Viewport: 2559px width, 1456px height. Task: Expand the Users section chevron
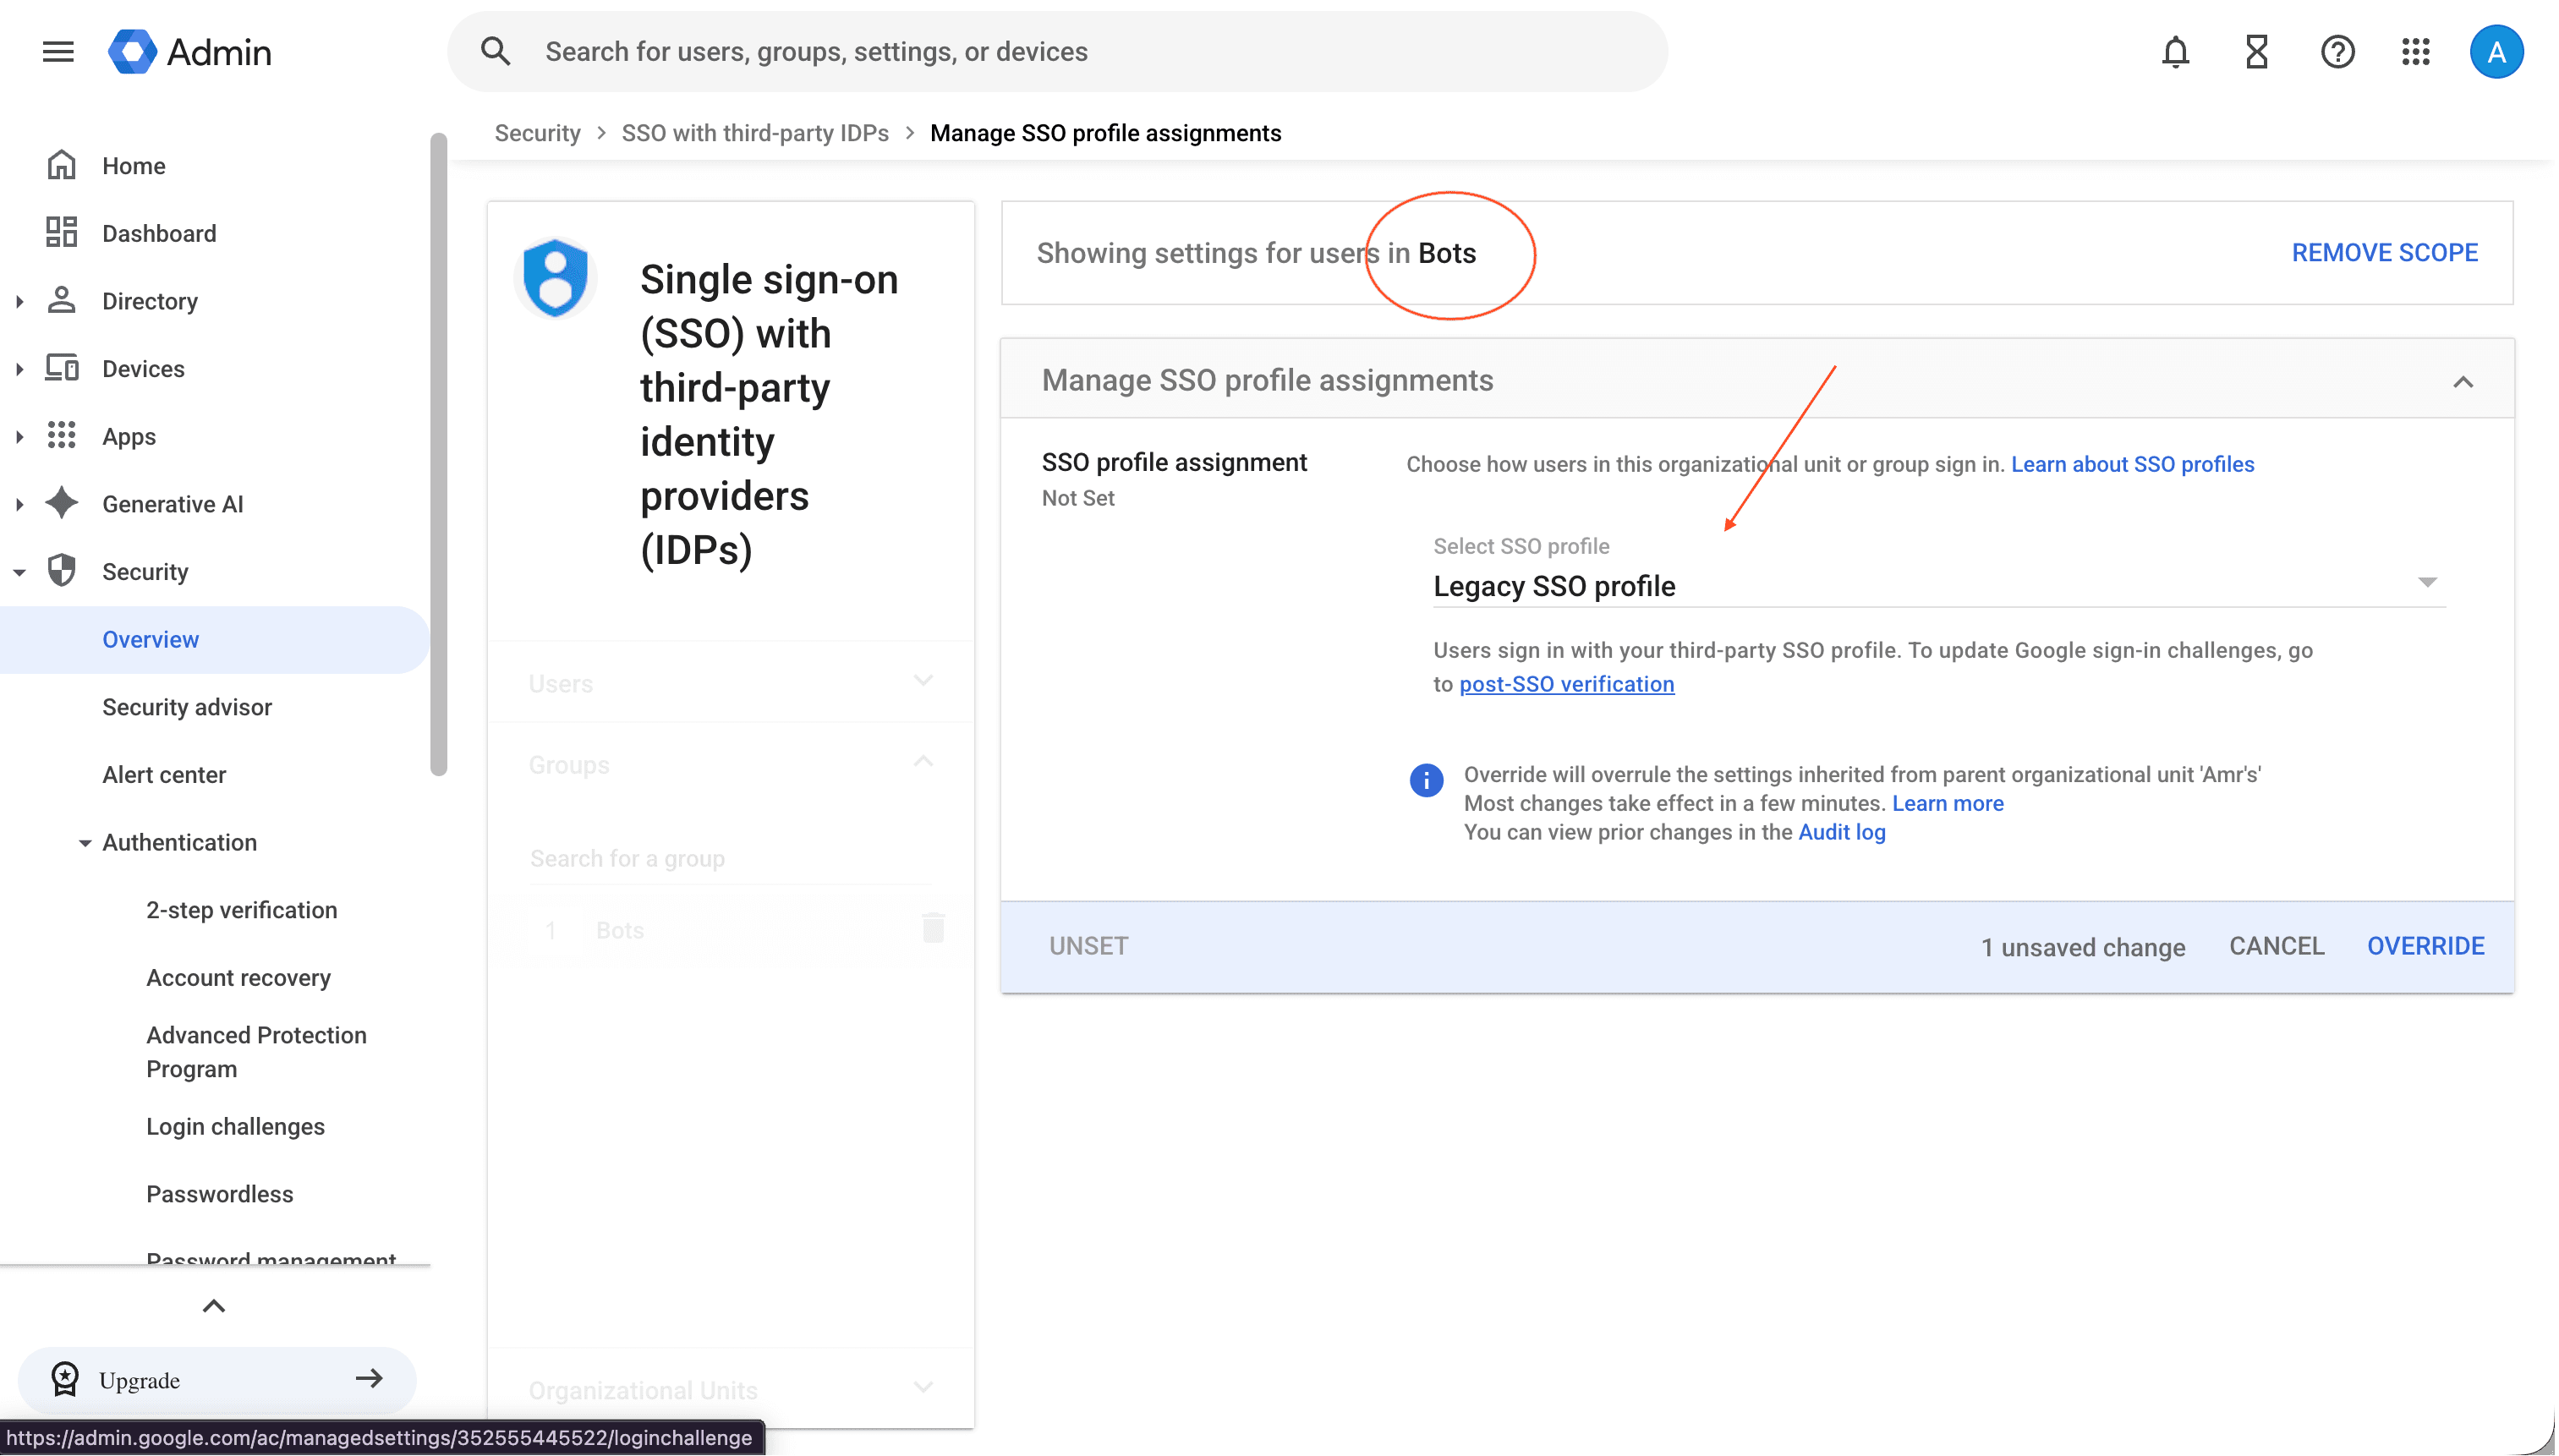(924, 681)
